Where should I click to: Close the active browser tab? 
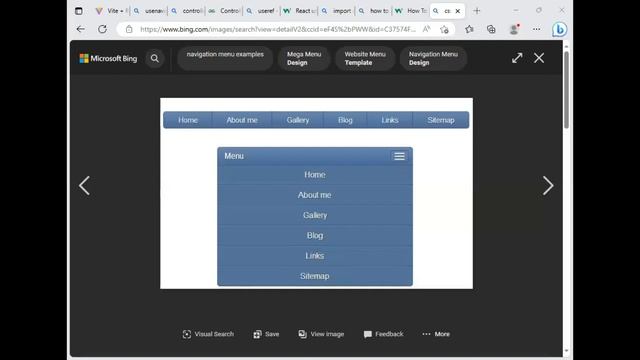point(458,11)
